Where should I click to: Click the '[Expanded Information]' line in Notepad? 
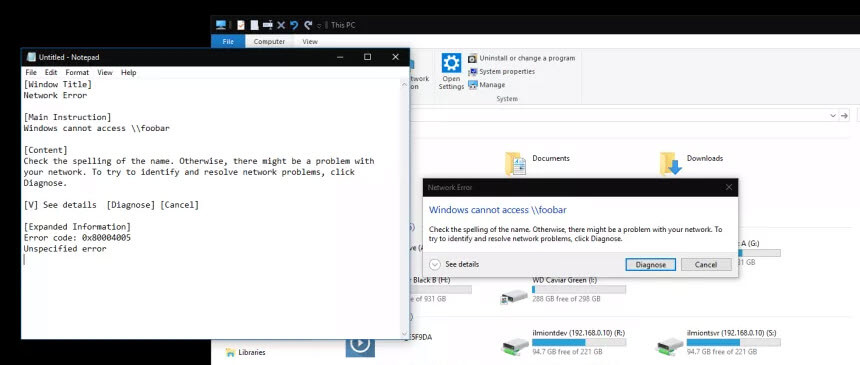pyautogui.click(x=77, y=227)
